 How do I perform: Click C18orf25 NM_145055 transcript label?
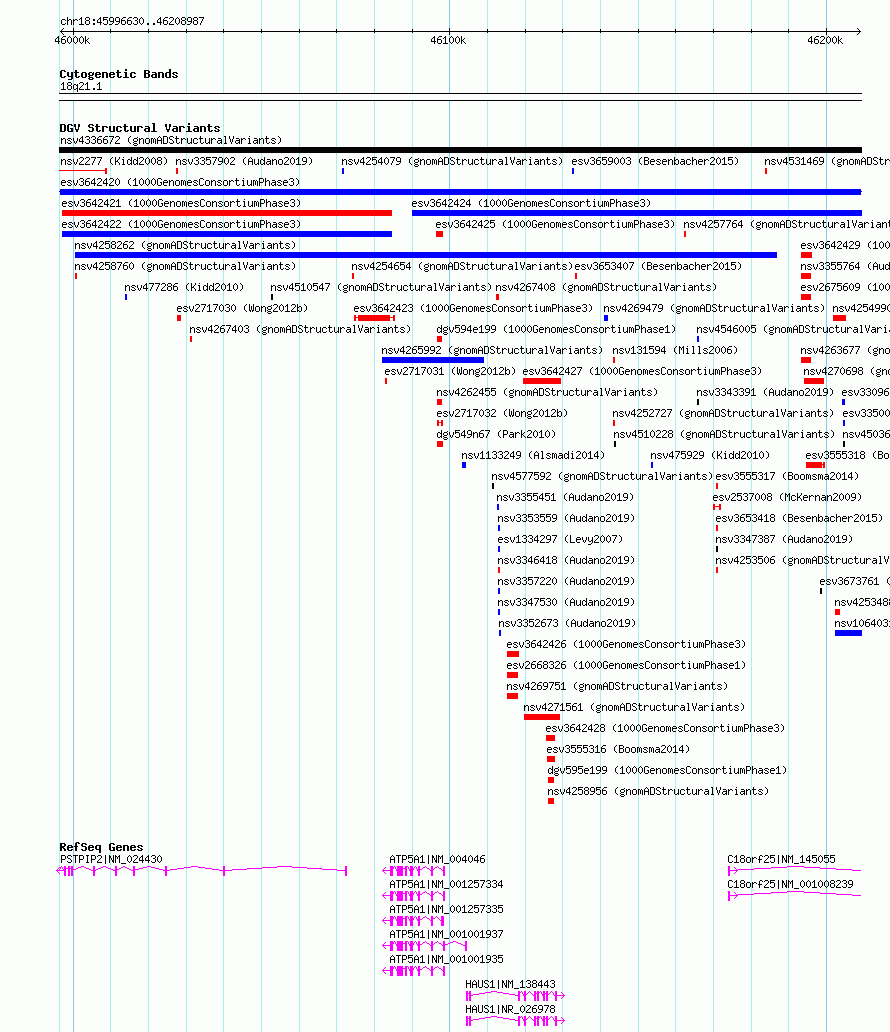point(781,860)
